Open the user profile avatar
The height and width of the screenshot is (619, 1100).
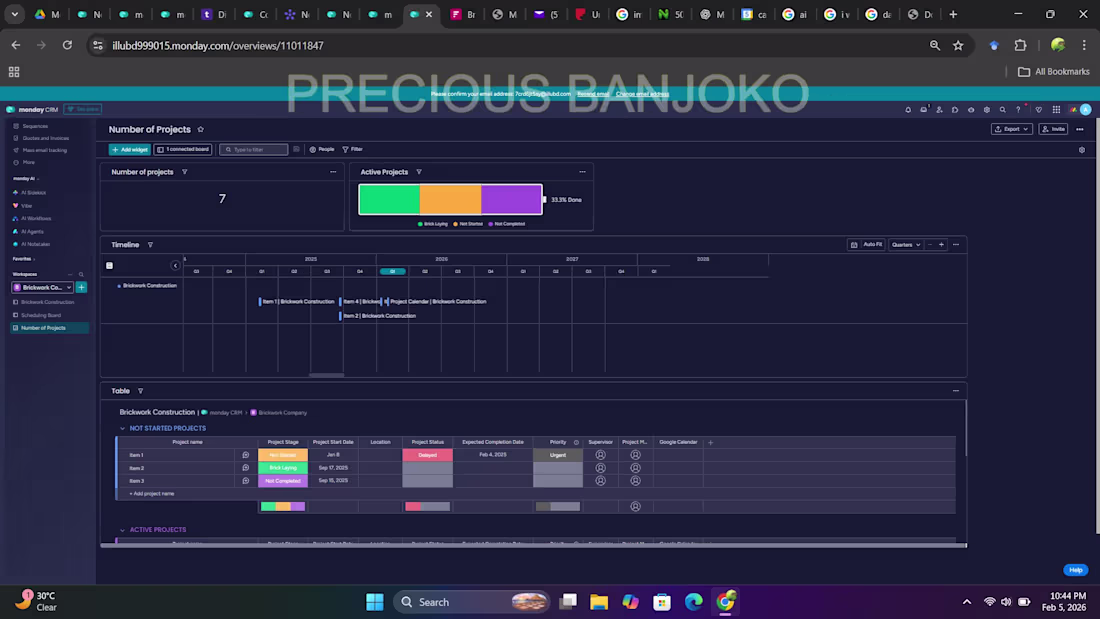(x=1085, y=109)
